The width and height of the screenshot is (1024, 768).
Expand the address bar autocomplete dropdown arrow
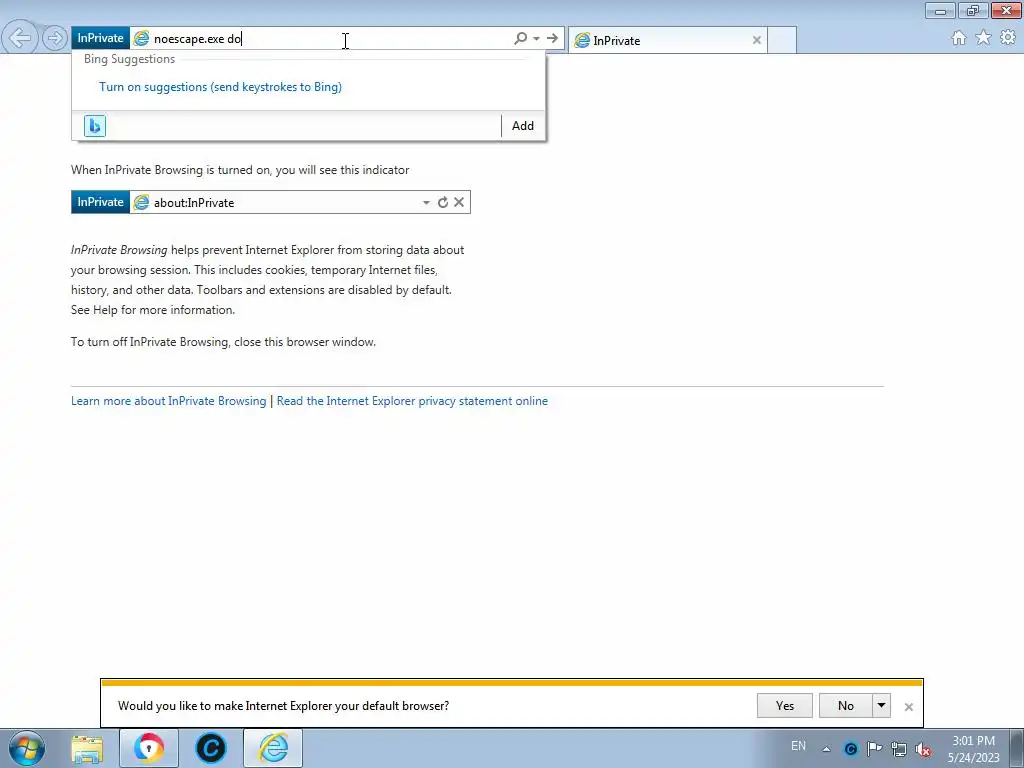536,39
